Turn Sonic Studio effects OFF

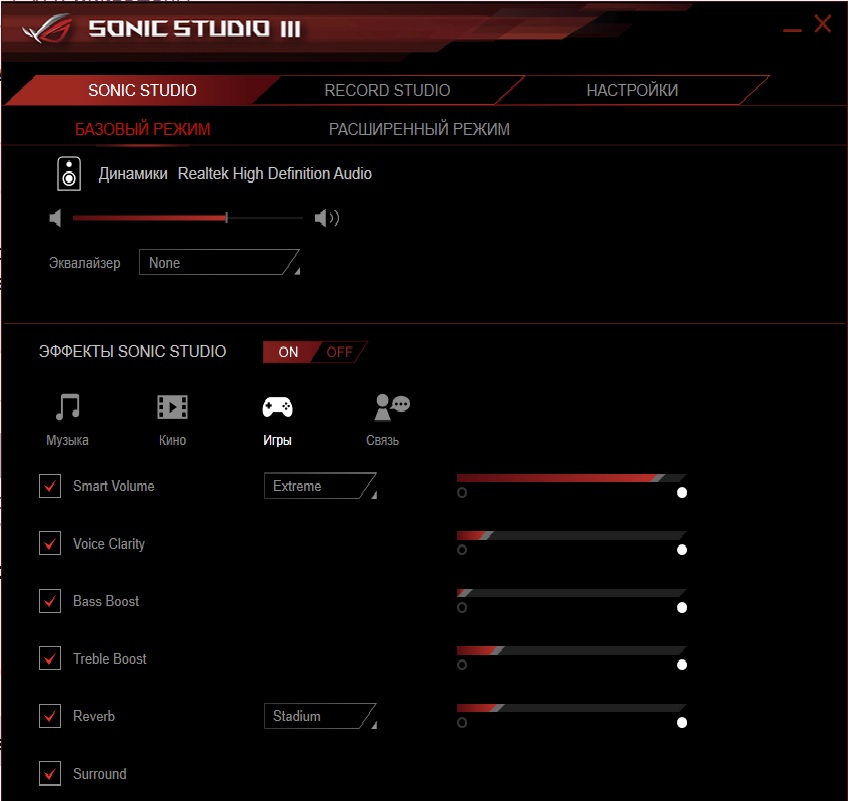tap(340, 352)
